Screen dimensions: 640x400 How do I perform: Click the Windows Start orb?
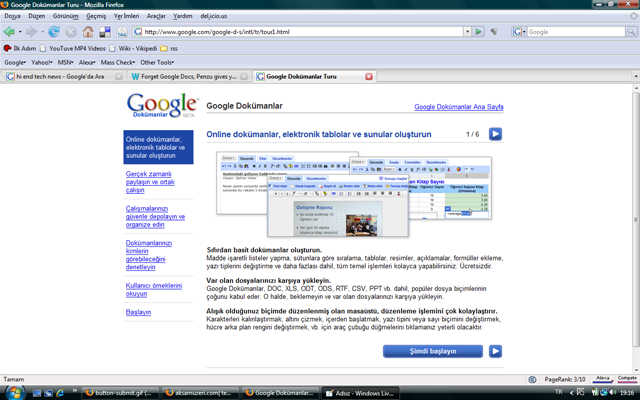15,393
